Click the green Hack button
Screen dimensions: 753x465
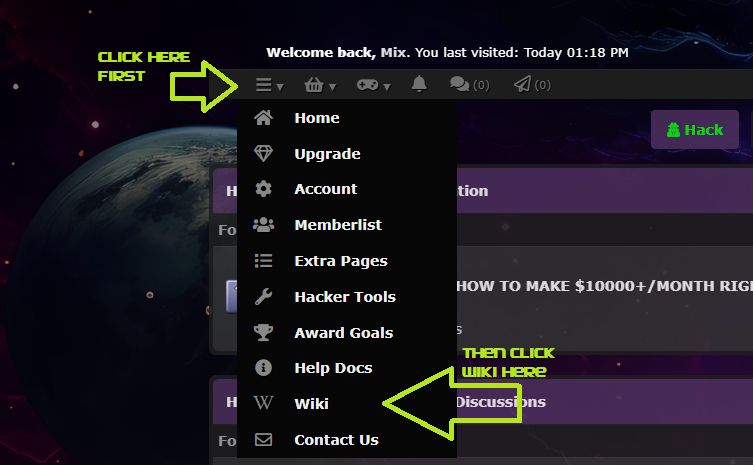[x=694, y=130]
